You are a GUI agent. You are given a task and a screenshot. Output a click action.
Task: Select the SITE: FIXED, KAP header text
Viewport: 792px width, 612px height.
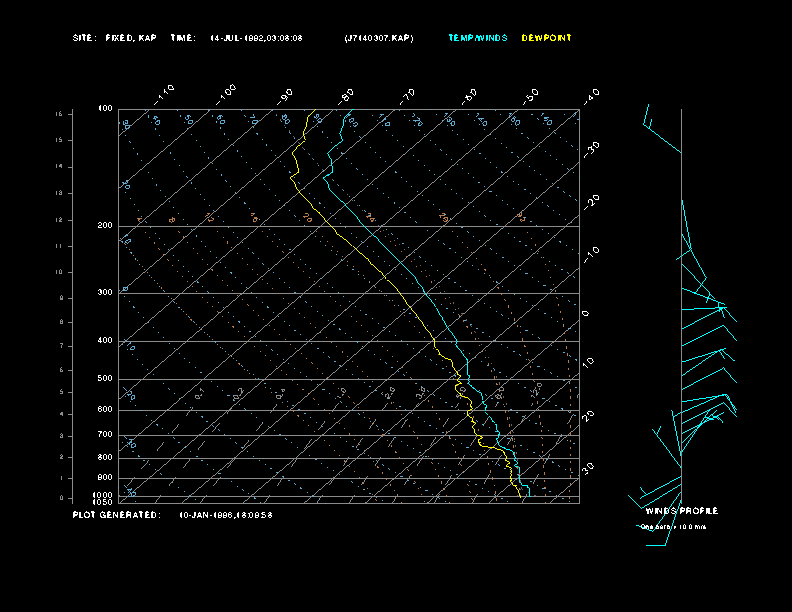click(x=114, y=38)
